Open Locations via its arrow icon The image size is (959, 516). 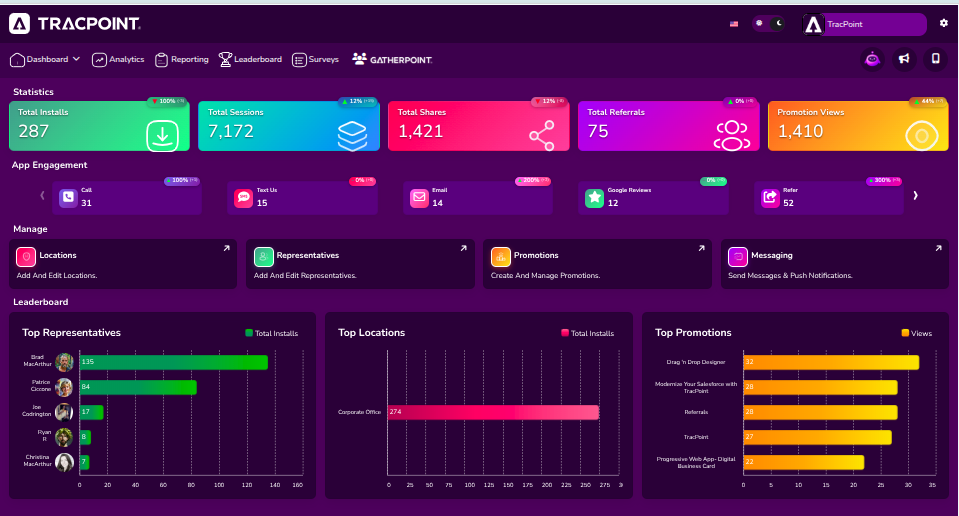pyautogui.click(x=226, y=248)
